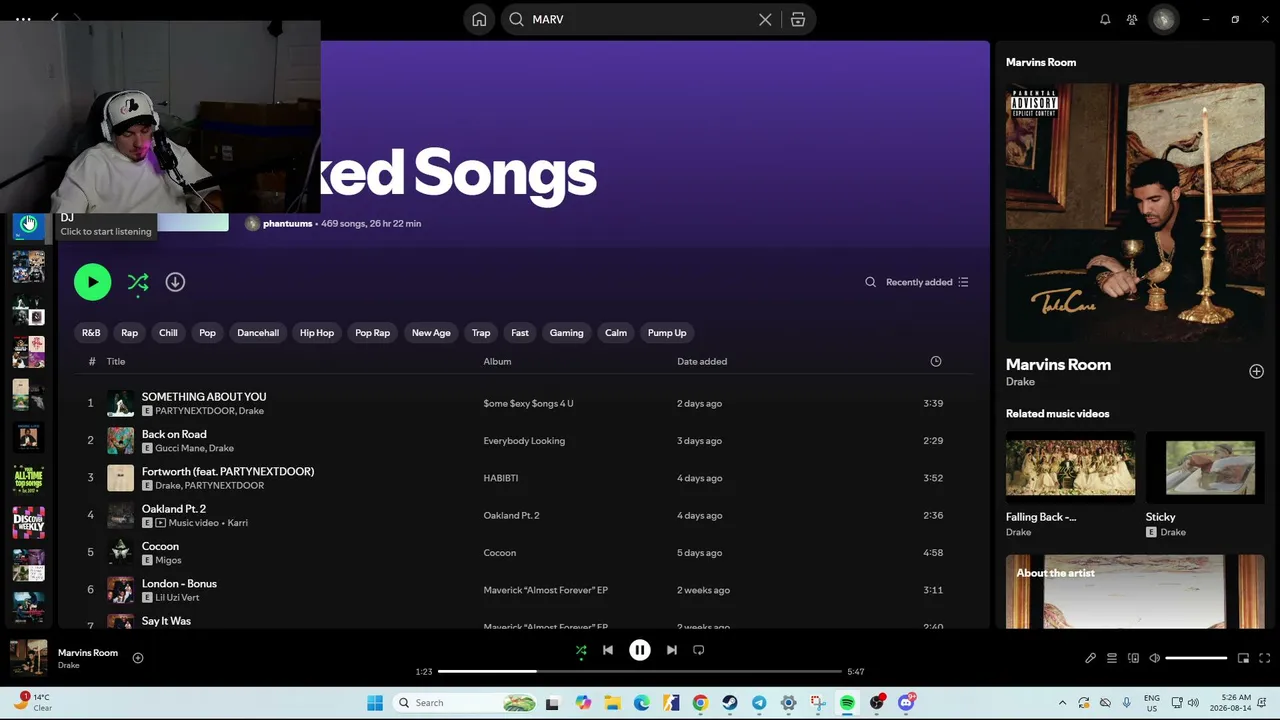The width and height of the screenshot is (1280, 720).
Task: Select the New Age filter chip
Action: pyautogui.click(x=431, y=333)
